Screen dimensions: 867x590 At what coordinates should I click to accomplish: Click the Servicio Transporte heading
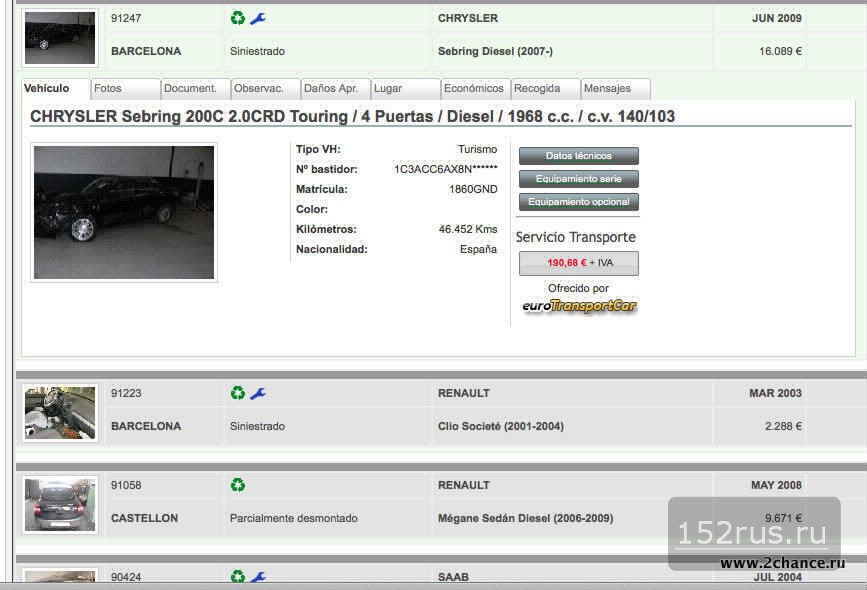coord(576,237)
